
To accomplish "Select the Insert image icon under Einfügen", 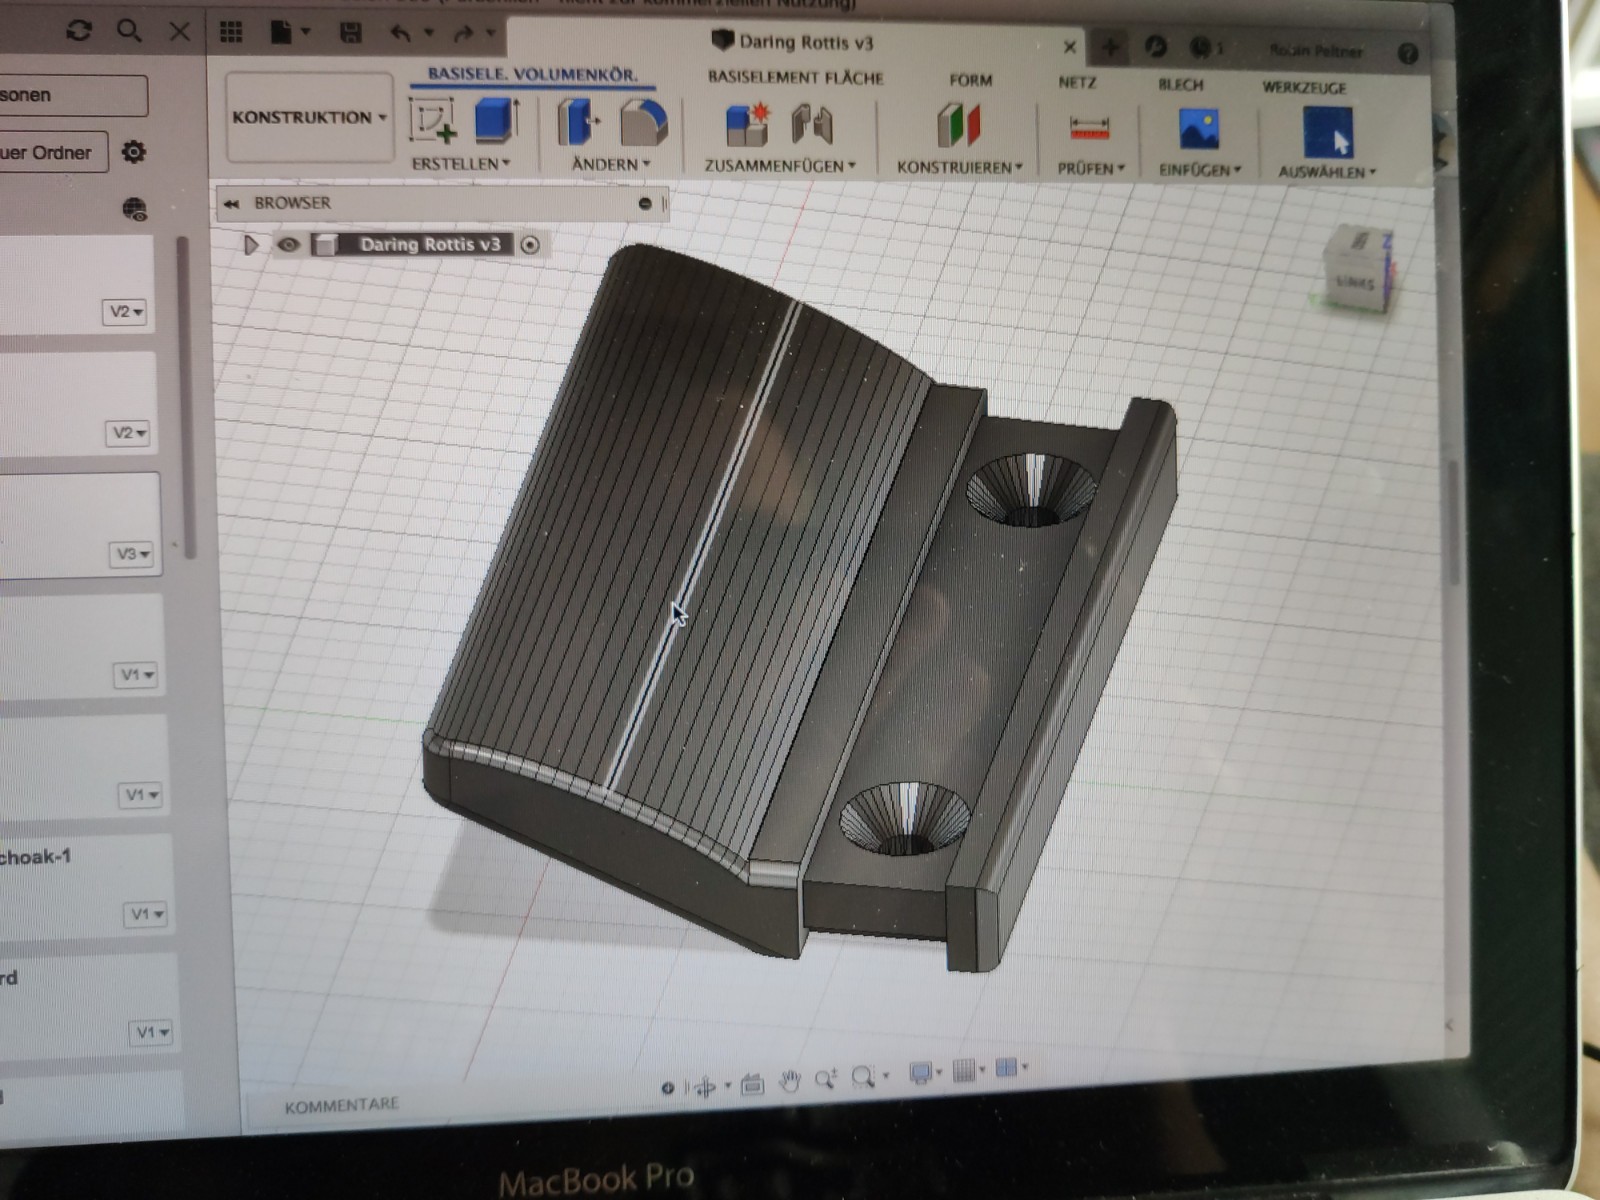I will 1198,131.
